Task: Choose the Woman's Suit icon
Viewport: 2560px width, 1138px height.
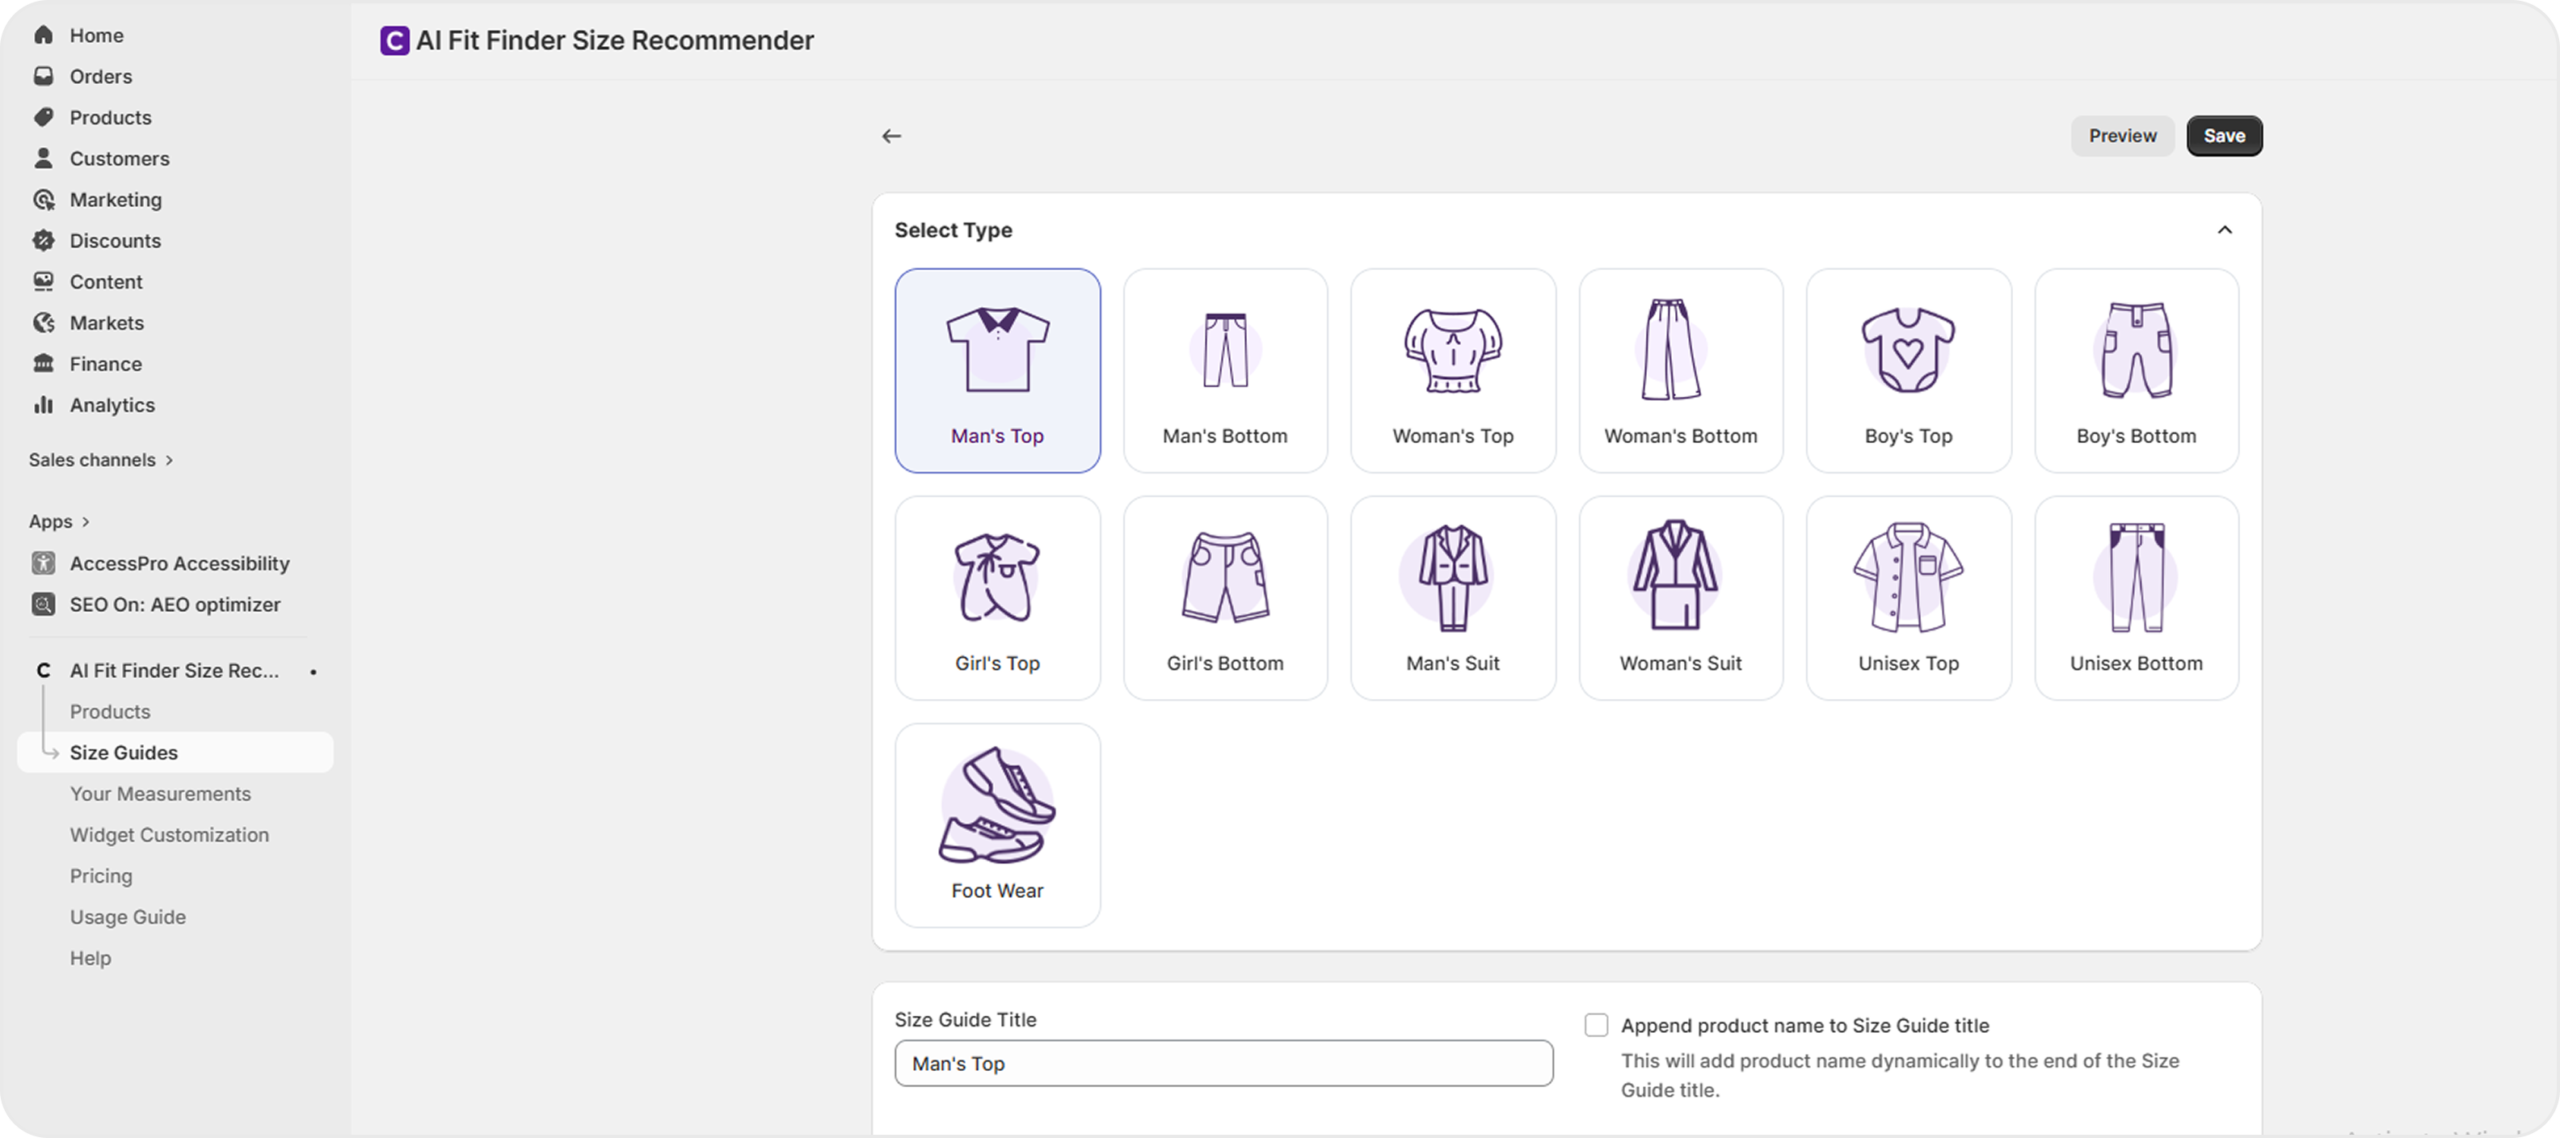Action: coord(1680,578)
